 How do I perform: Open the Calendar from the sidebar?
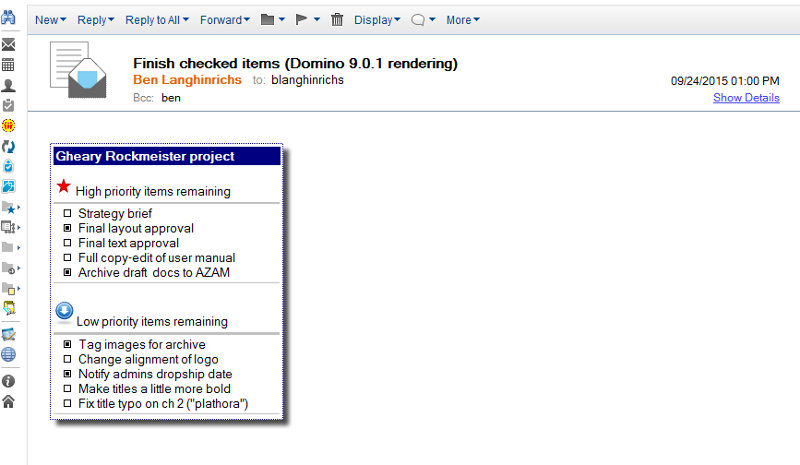point(8,65)
